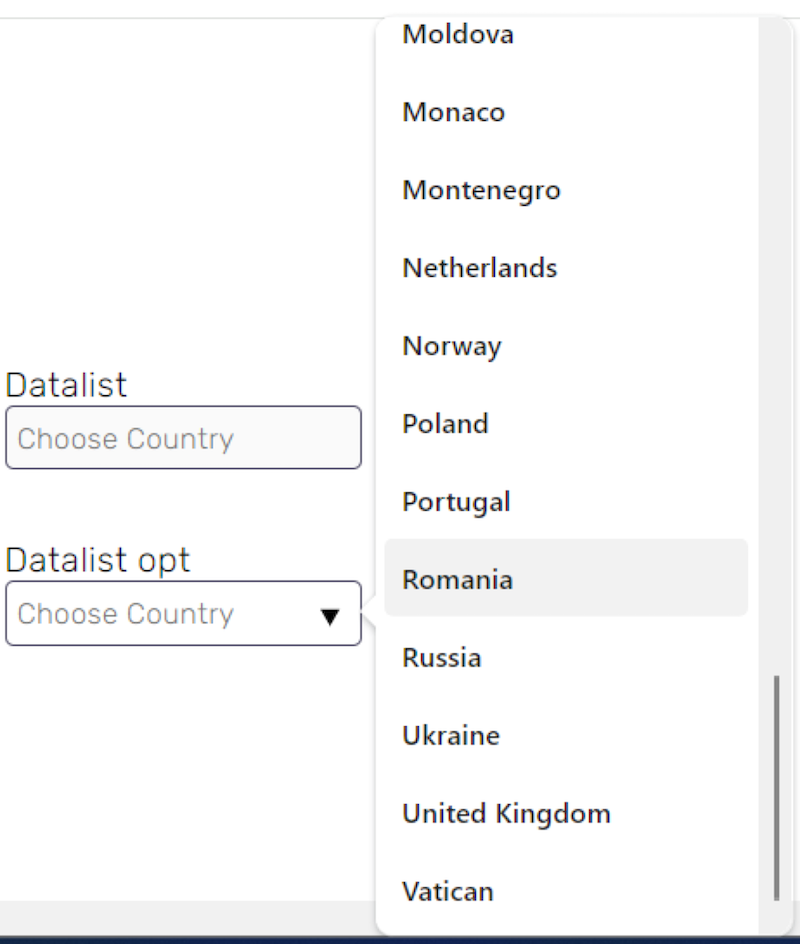Select the Netherlands option
This screenshot has height=944, width=800.
coord(566,268)
